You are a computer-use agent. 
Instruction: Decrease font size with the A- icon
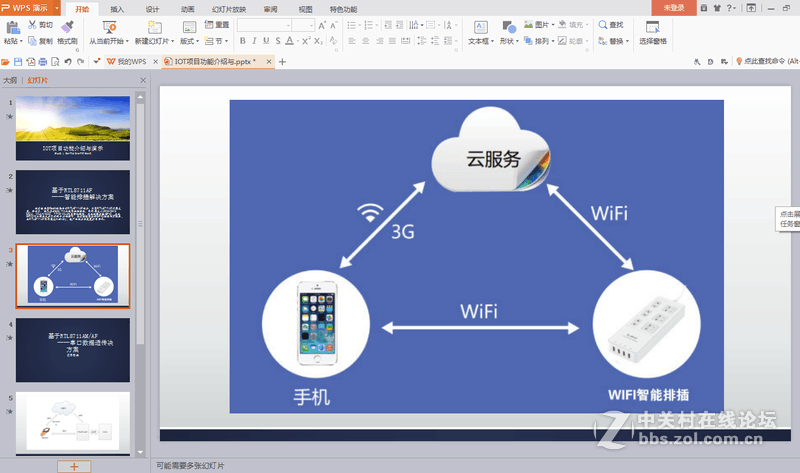(x=334, y=25)
